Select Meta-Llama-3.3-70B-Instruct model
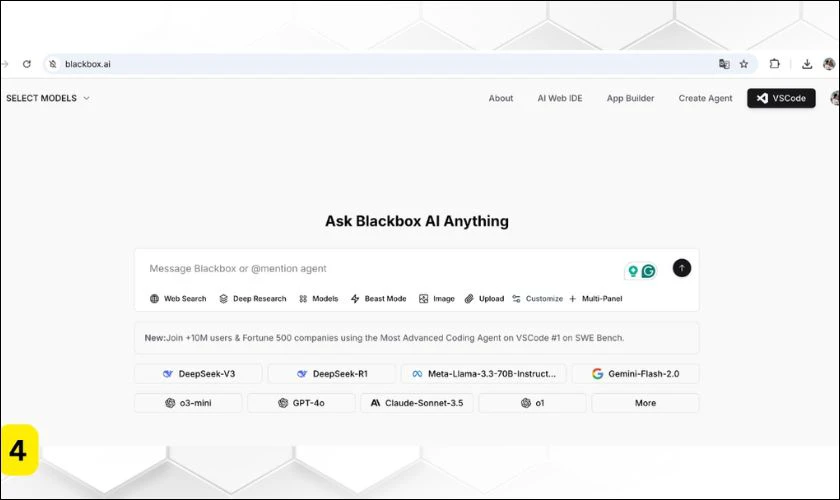Viewport: 840px width, 500px height. coord(483,374)
